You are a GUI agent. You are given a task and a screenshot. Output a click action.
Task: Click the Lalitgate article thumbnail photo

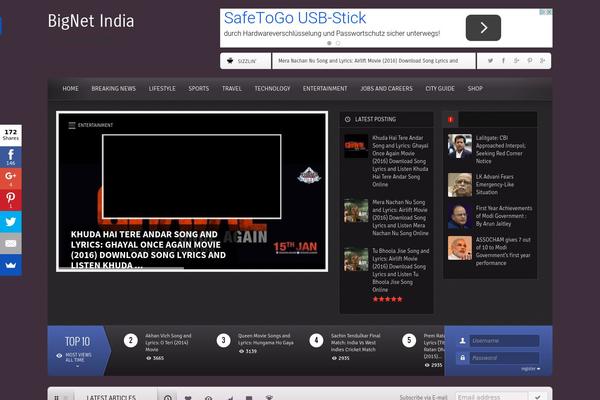coord(460,146)
